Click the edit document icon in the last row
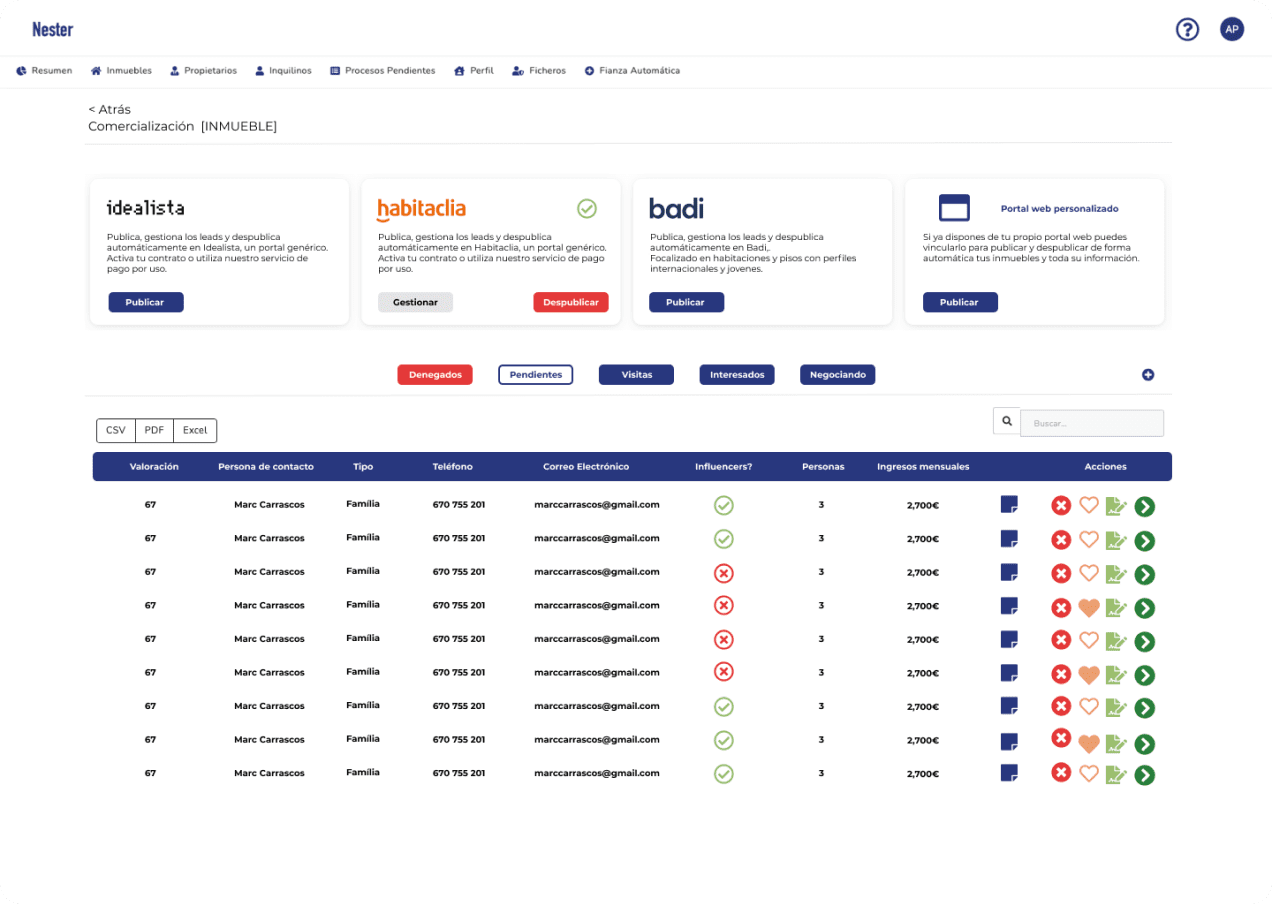Viewport: 1272px width, 904px height. click(x=1116, y=774)
